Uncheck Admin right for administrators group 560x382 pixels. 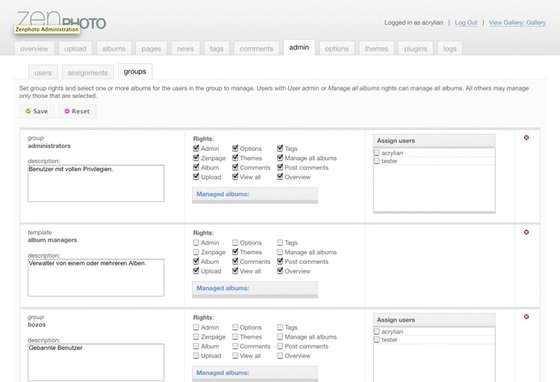pyautogui.click(x=196, y=148)
